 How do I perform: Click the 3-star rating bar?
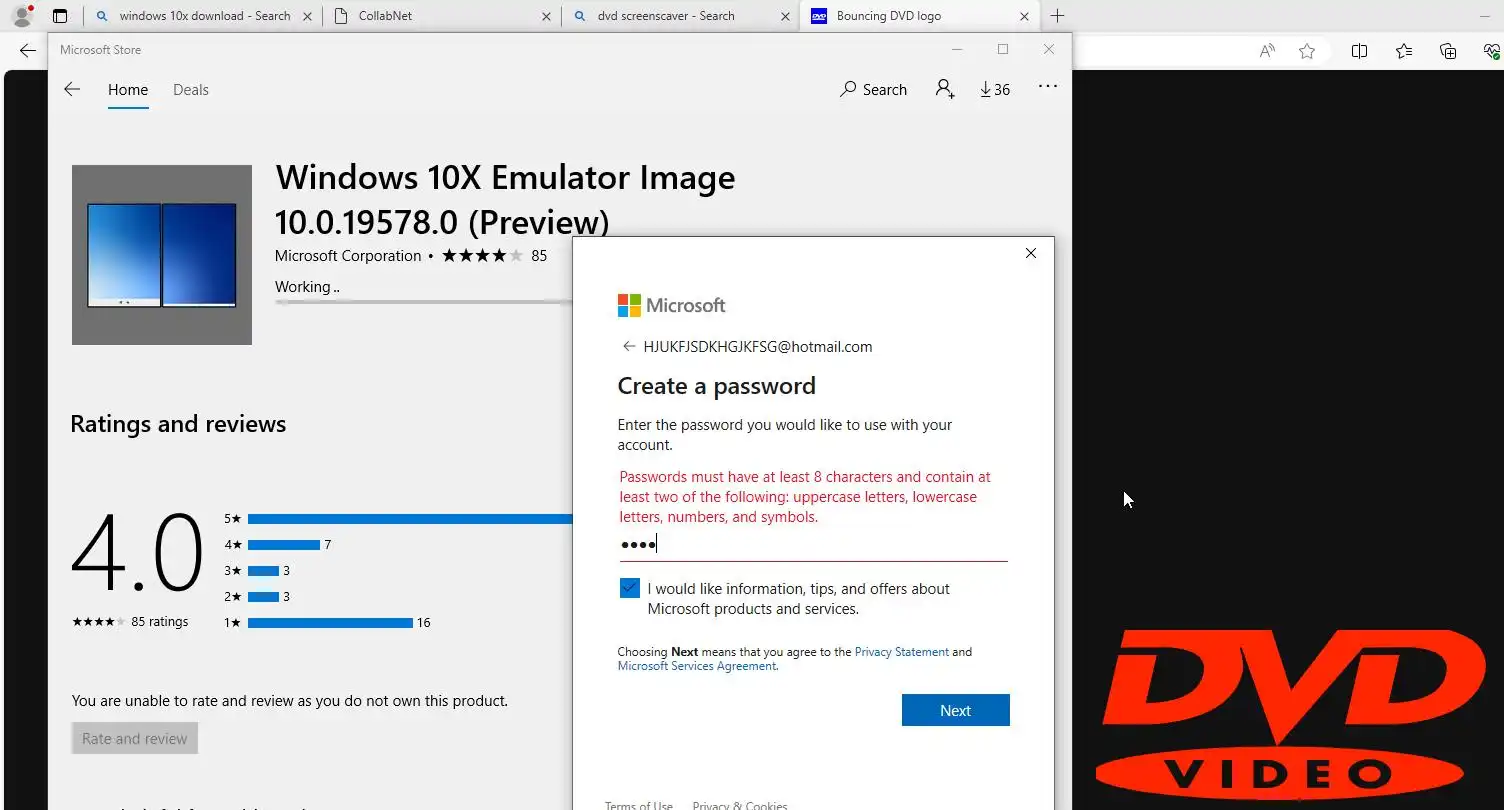(x=263, y=571)
